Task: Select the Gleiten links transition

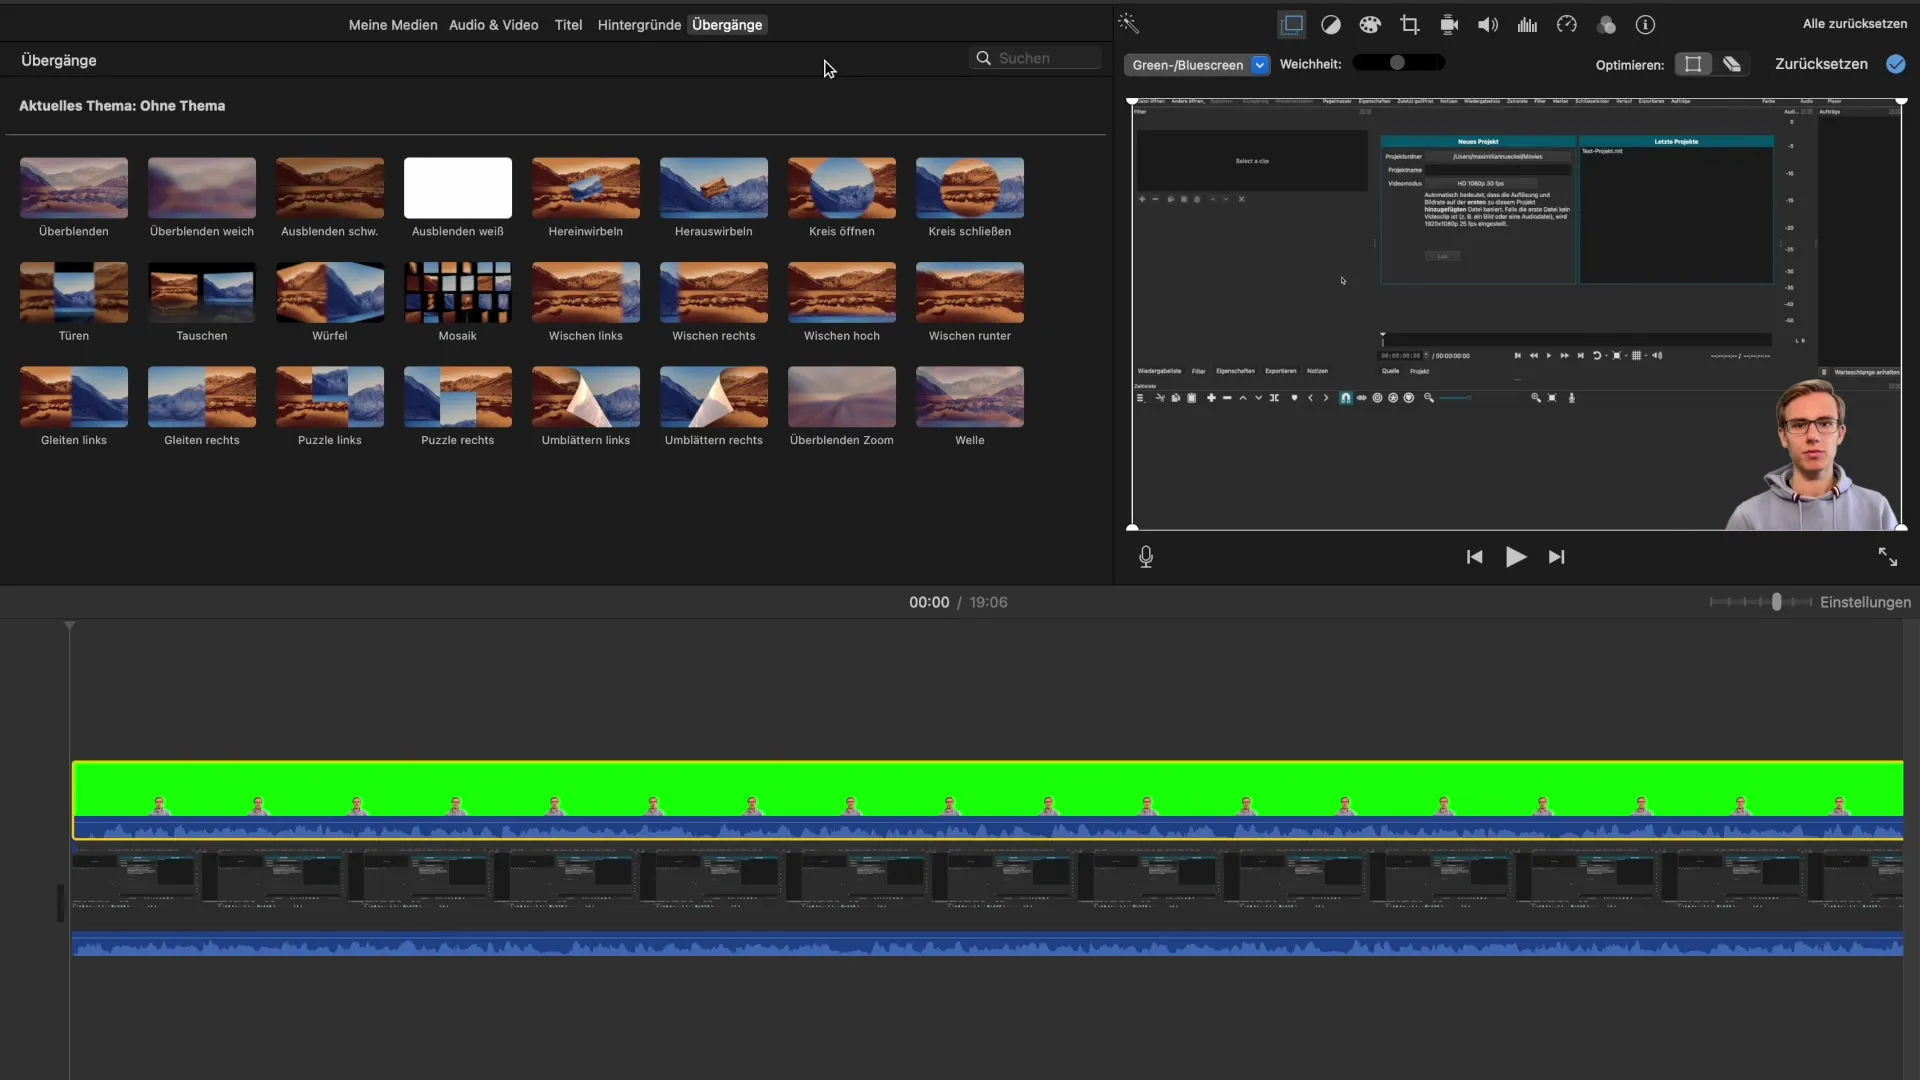Action: click(x=74, y=397)
